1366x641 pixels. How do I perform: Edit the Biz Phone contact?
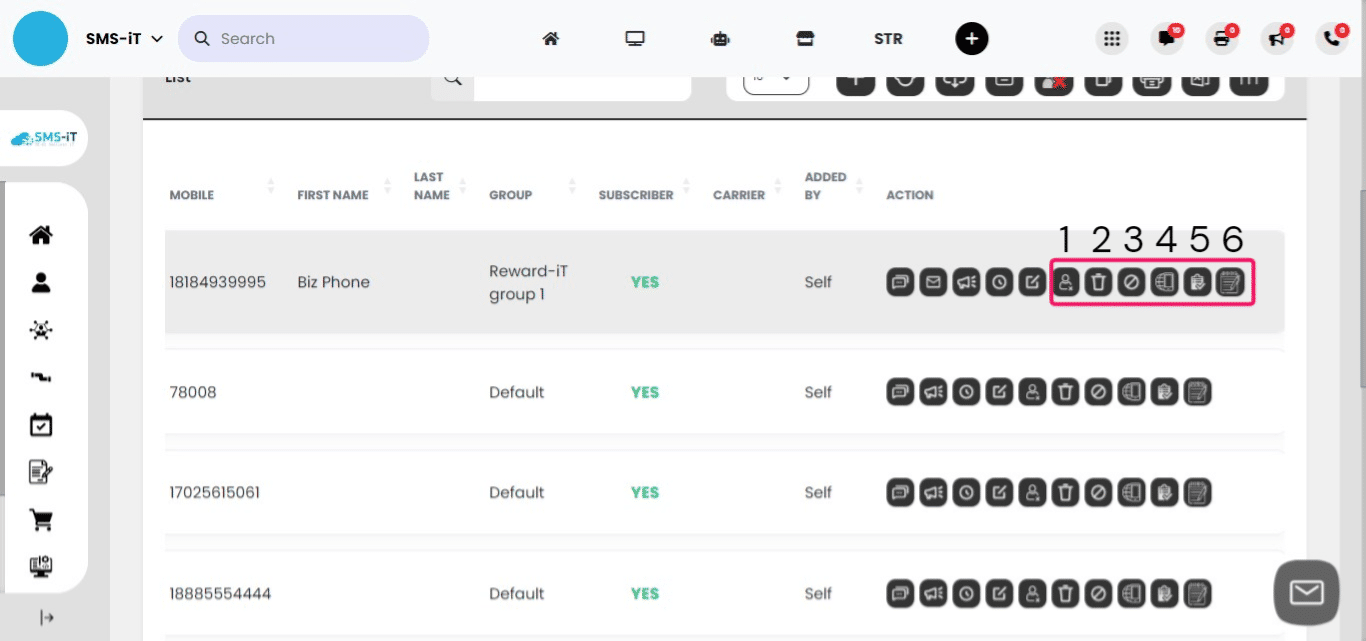(x=1032, y=283)
